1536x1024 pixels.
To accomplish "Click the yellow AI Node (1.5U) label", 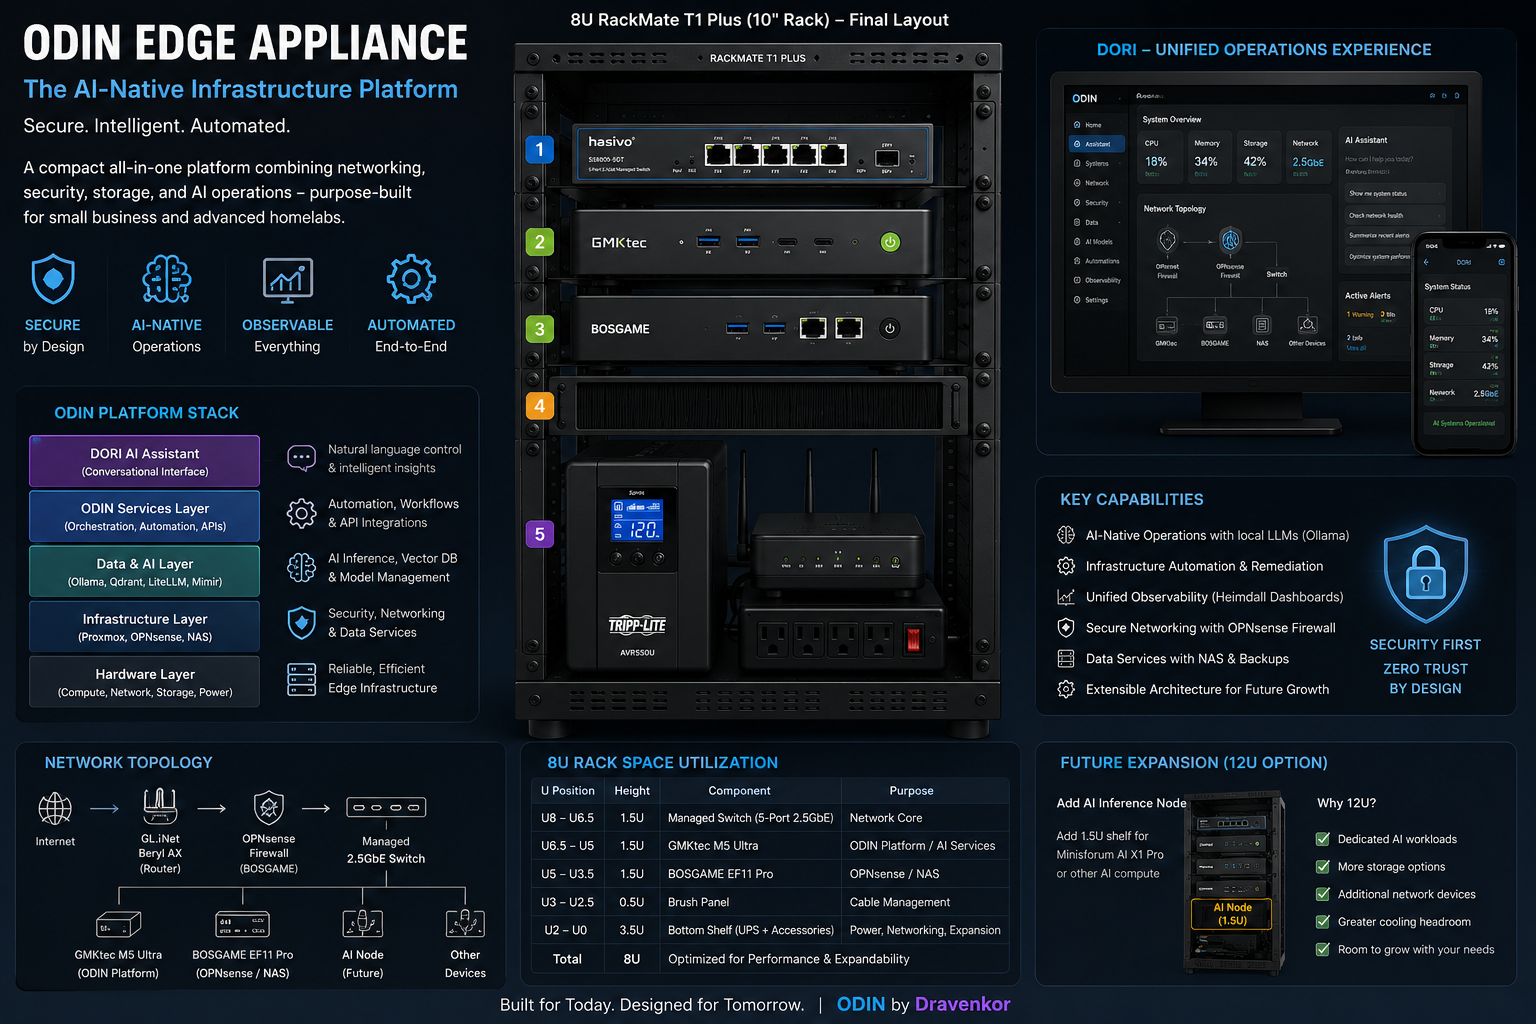I will pyautogui.click(x=1232, y=914).
